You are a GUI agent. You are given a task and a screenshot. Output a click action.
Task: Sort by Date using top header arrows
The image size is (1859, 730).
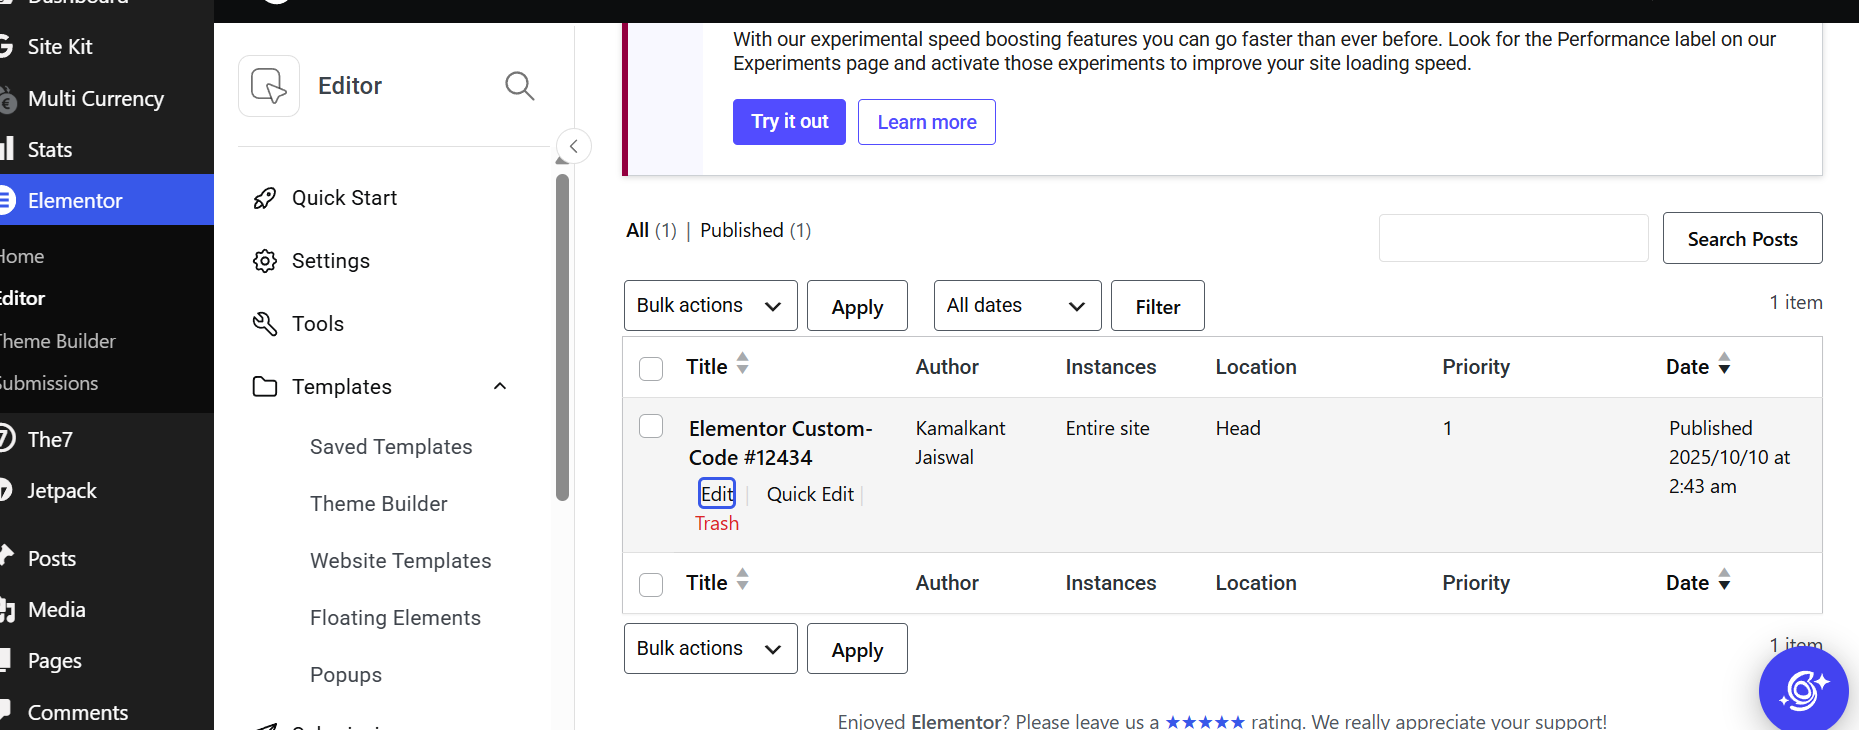coord(1724,364)
